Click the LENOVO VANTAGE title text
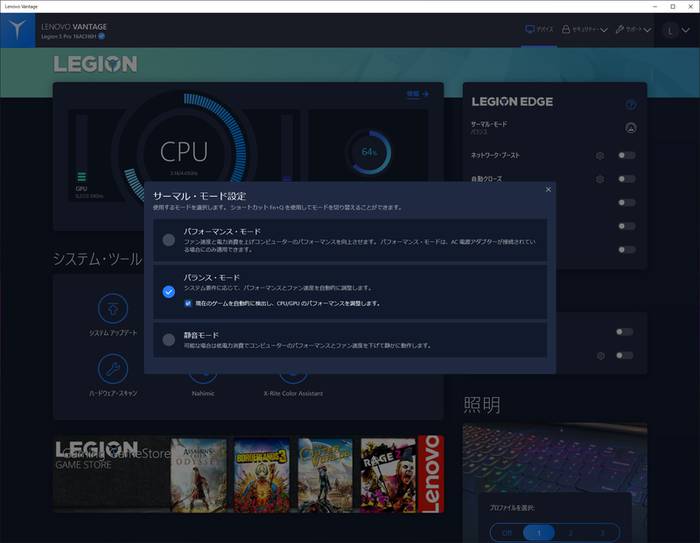 [x=74, y=27]
